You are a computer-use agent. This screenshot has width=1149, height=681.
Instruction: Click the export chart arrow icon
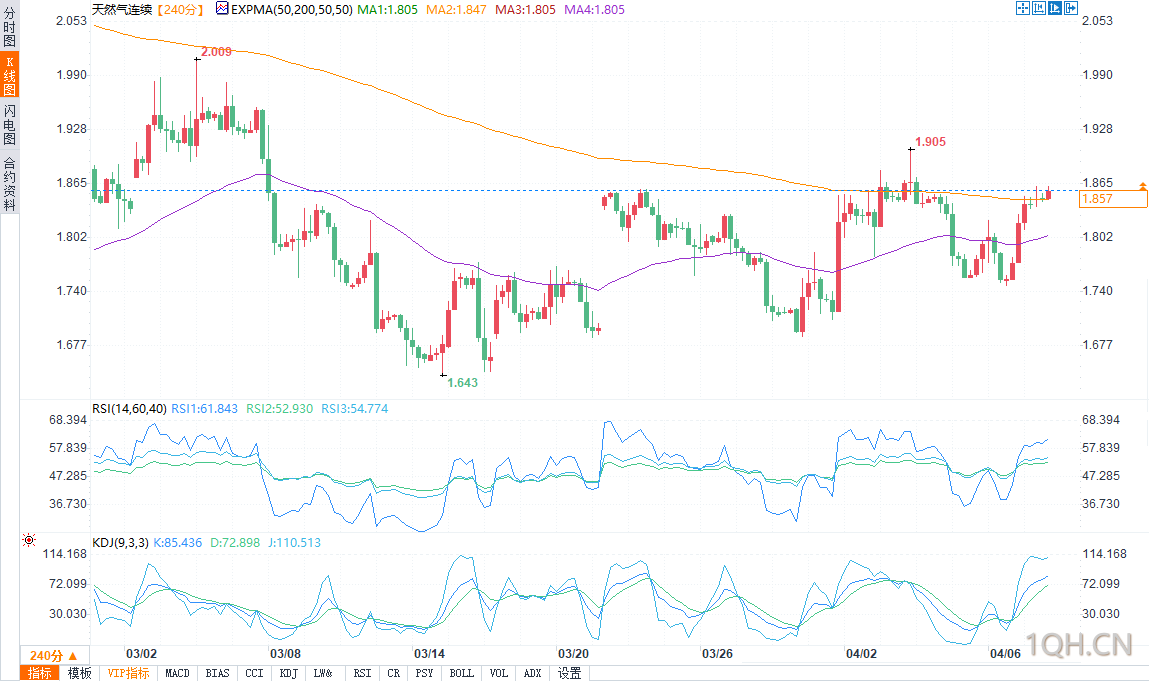click(x=1071, y=8)
